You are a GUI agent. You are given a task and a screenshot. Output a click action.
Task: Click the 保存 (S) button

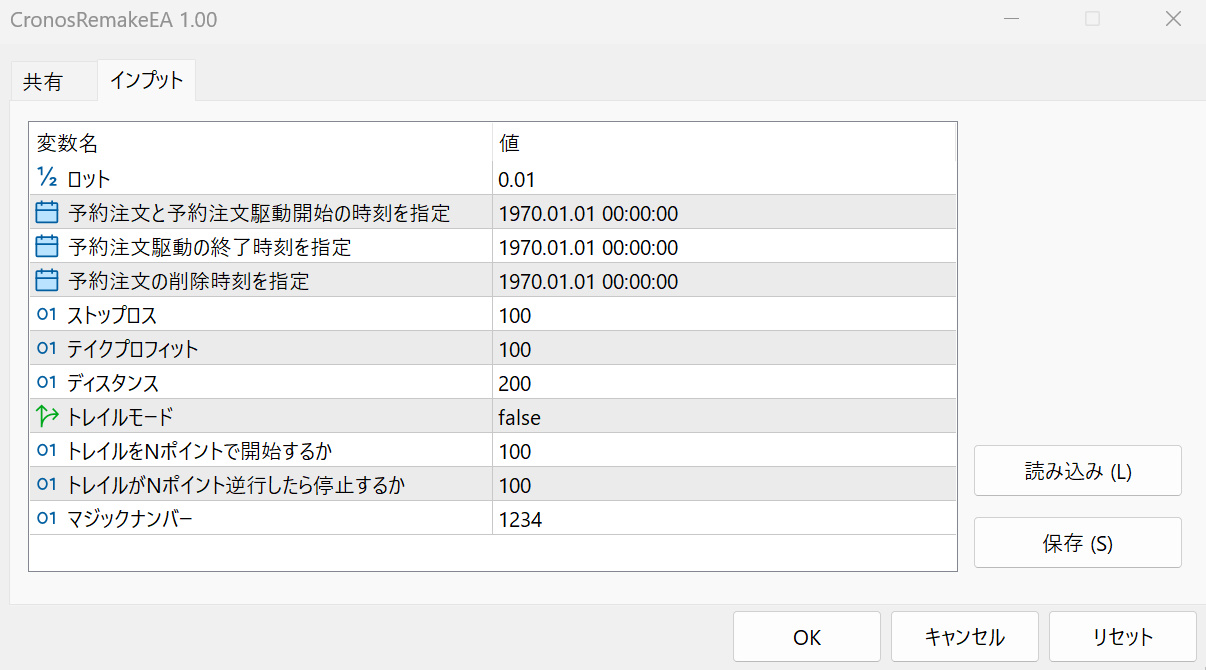[1077, 543]
